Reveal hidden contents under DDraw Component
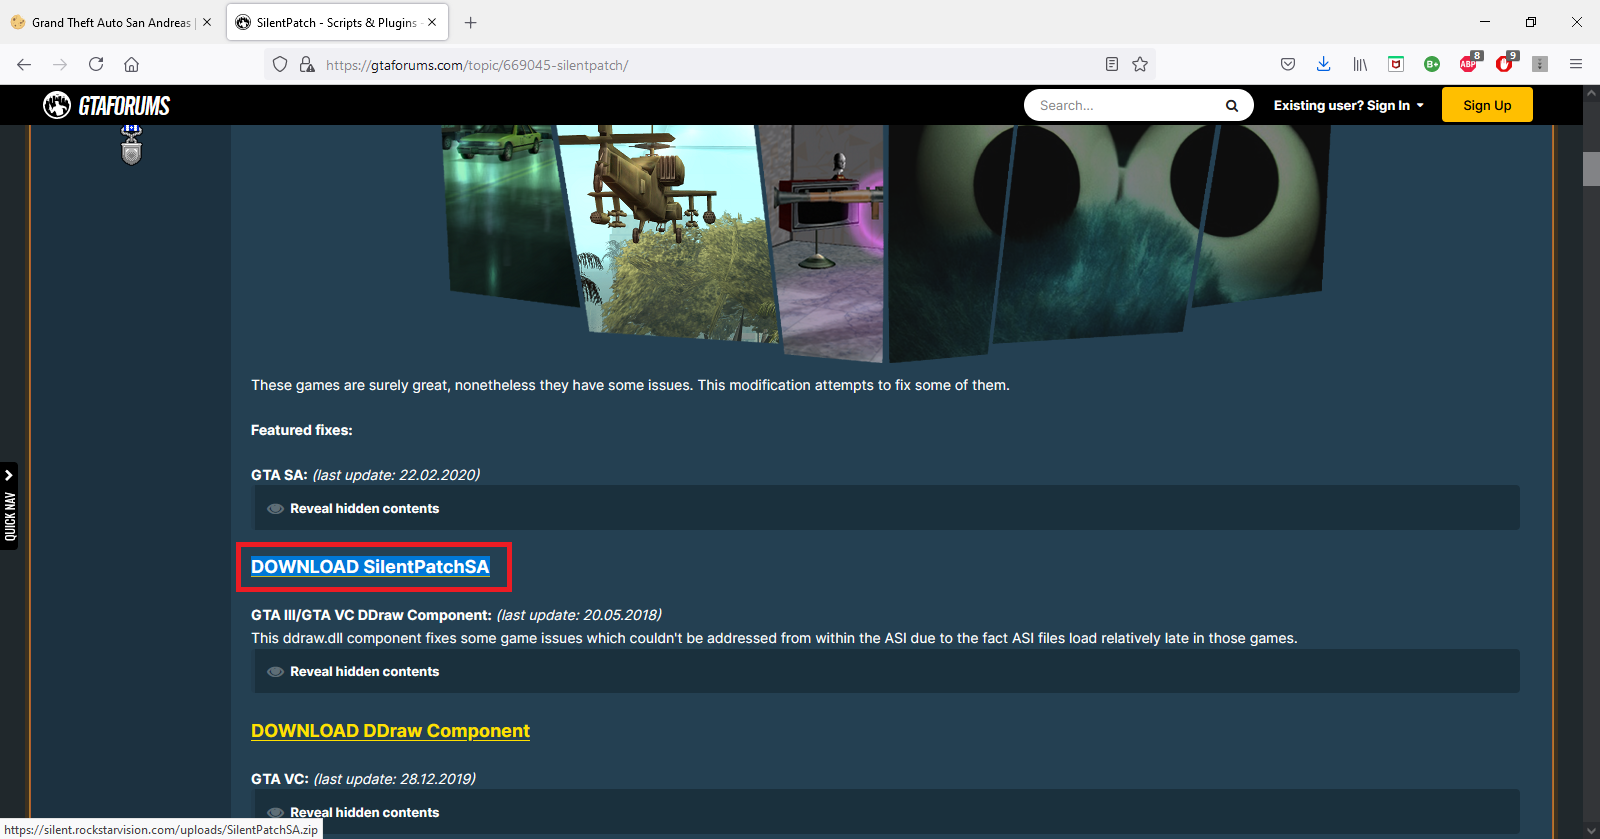The image size is (1600, 839). pyautogui.click(x=887, y=671)
